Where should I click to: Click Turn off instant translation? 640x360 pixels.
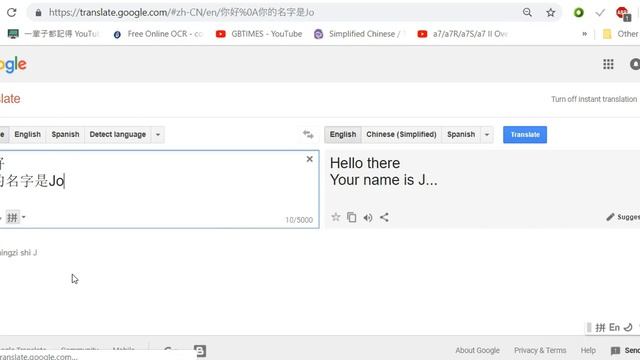point(594,99)
